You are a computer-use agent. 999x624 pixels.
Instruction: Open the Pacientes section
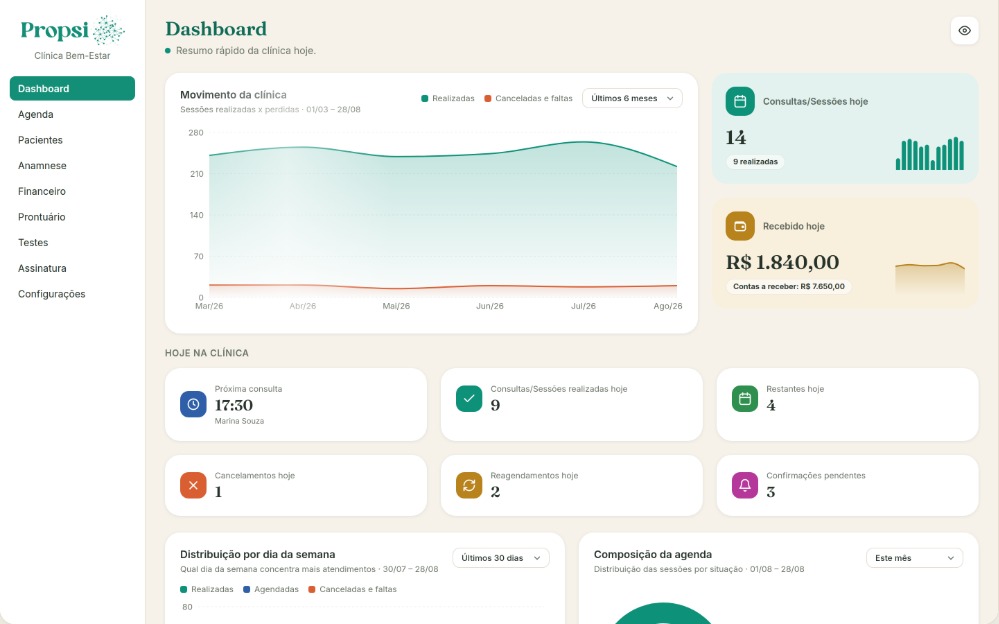click(x=72, y=140)
